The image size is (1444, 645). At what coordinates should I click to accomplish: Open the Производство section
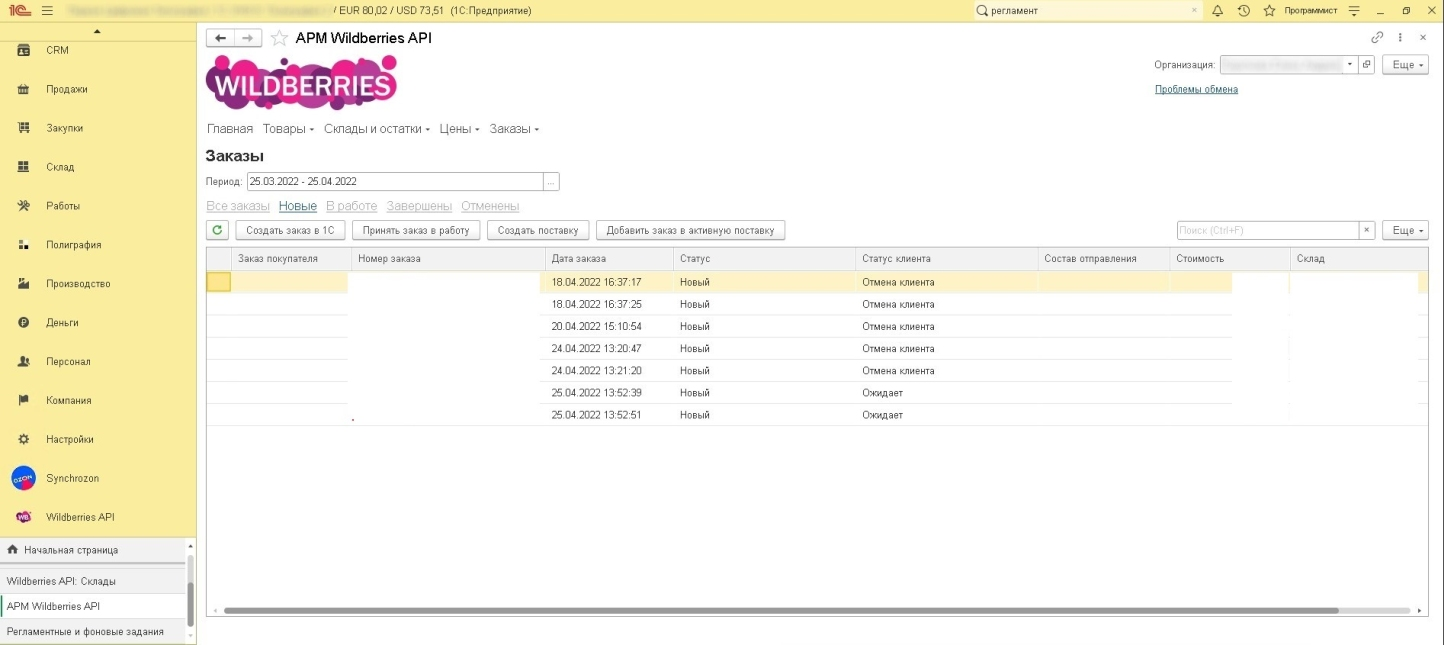78,284
